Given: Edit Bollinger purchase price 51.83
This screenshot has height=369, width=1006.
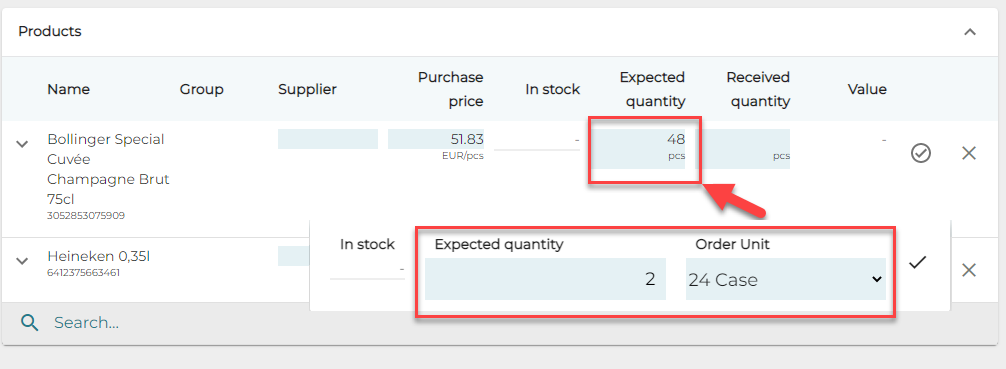Looking at the screenshot, I should tap(436, 139).
